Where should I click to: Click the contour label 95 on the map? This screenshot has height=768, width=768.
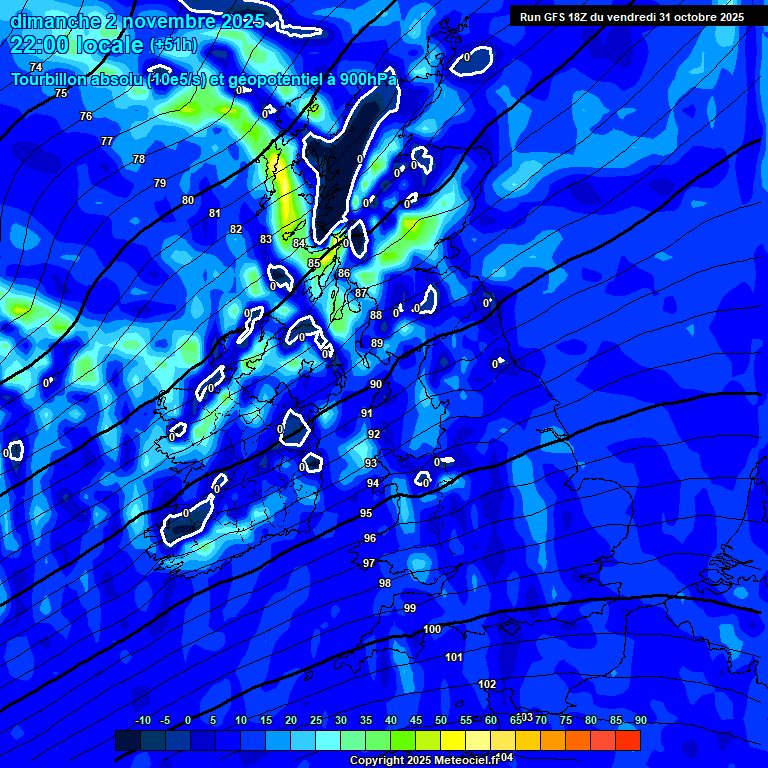pos(366,513)
